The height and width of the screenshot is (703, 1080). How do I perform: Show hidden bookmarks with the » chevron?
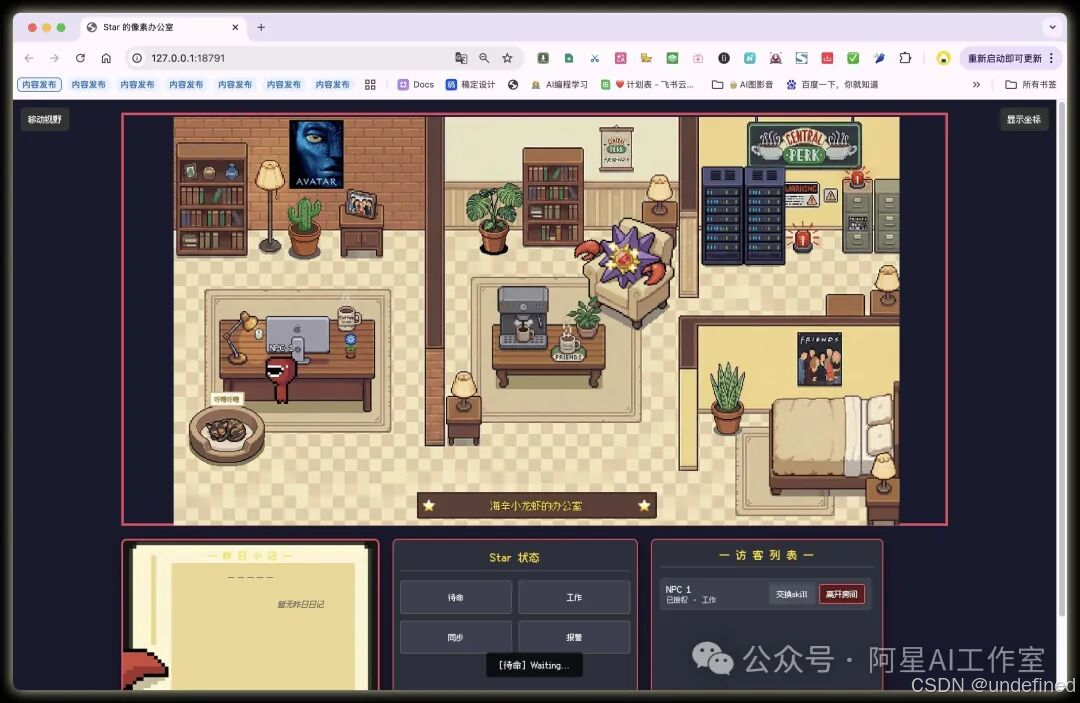pos(976,85)
